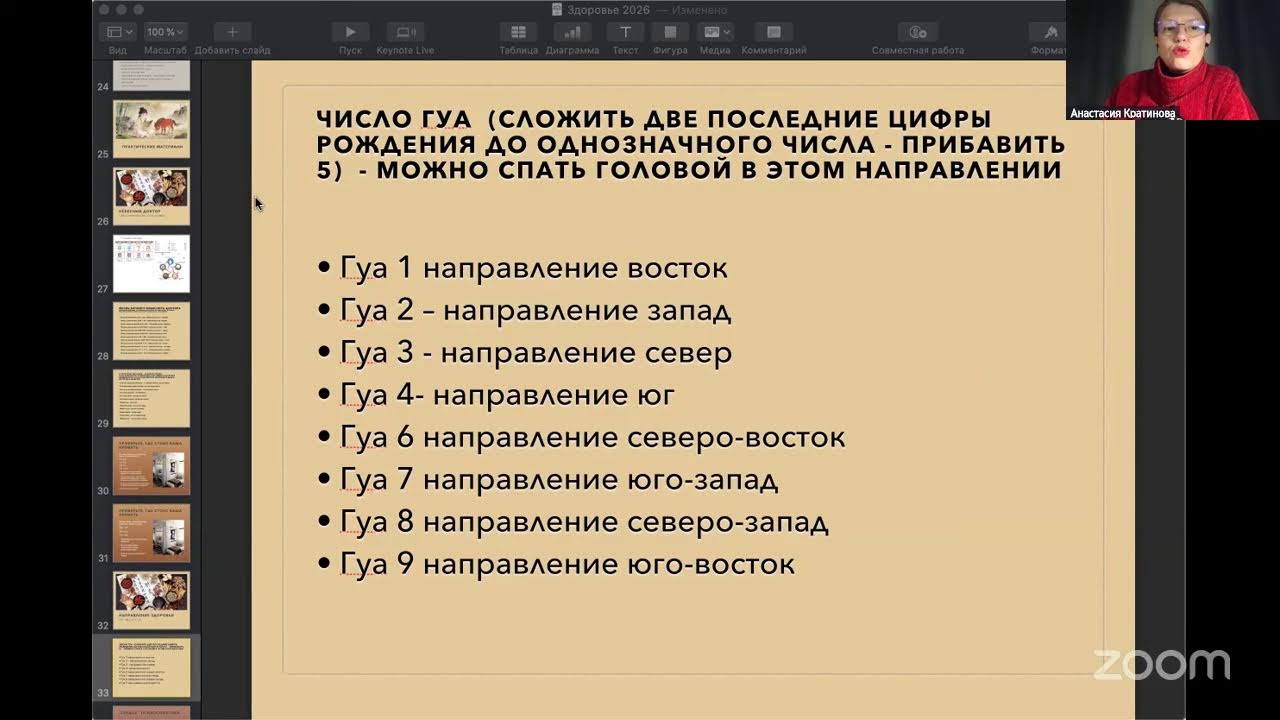Screen dimensions: 1280x720
Task: Open the View (Вид) menu button
Action: (x=117, y=32)
